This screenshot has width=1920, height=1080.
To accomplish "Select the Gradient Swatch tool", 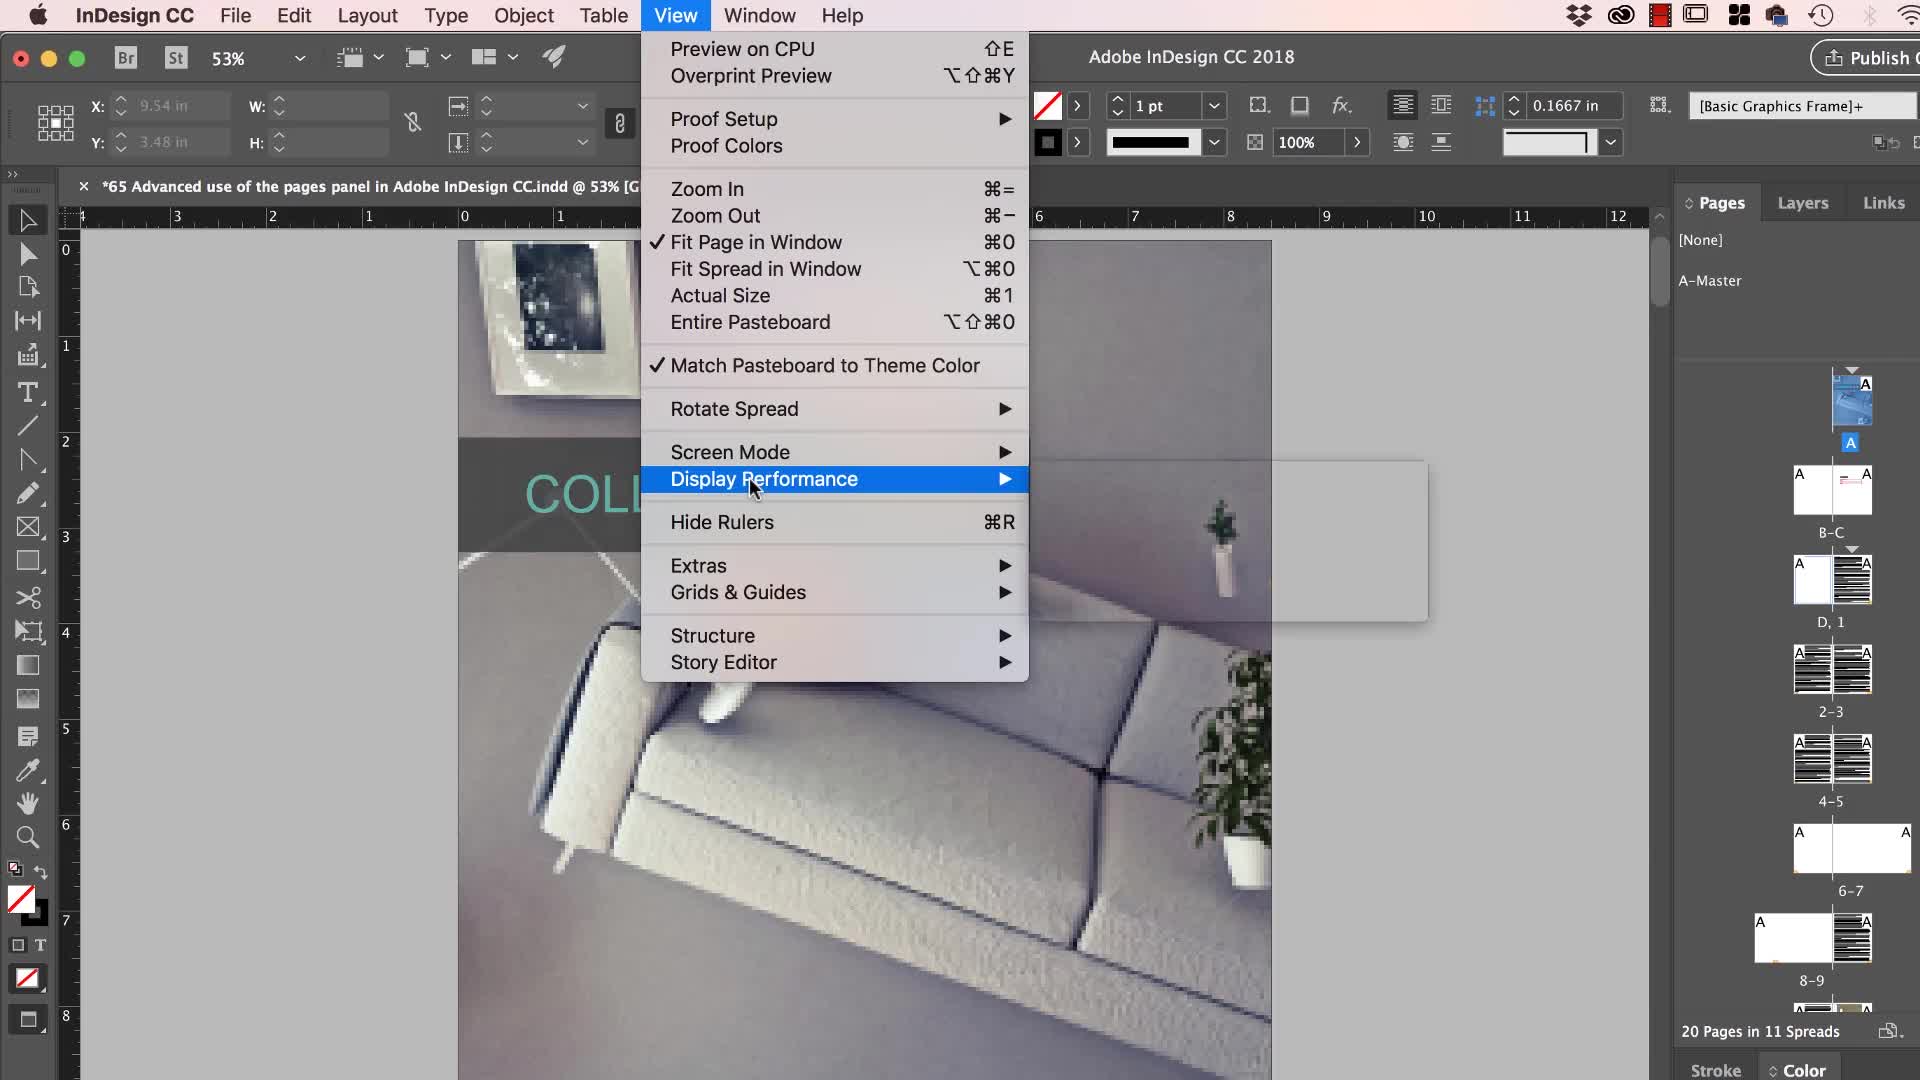I will 27,665.
